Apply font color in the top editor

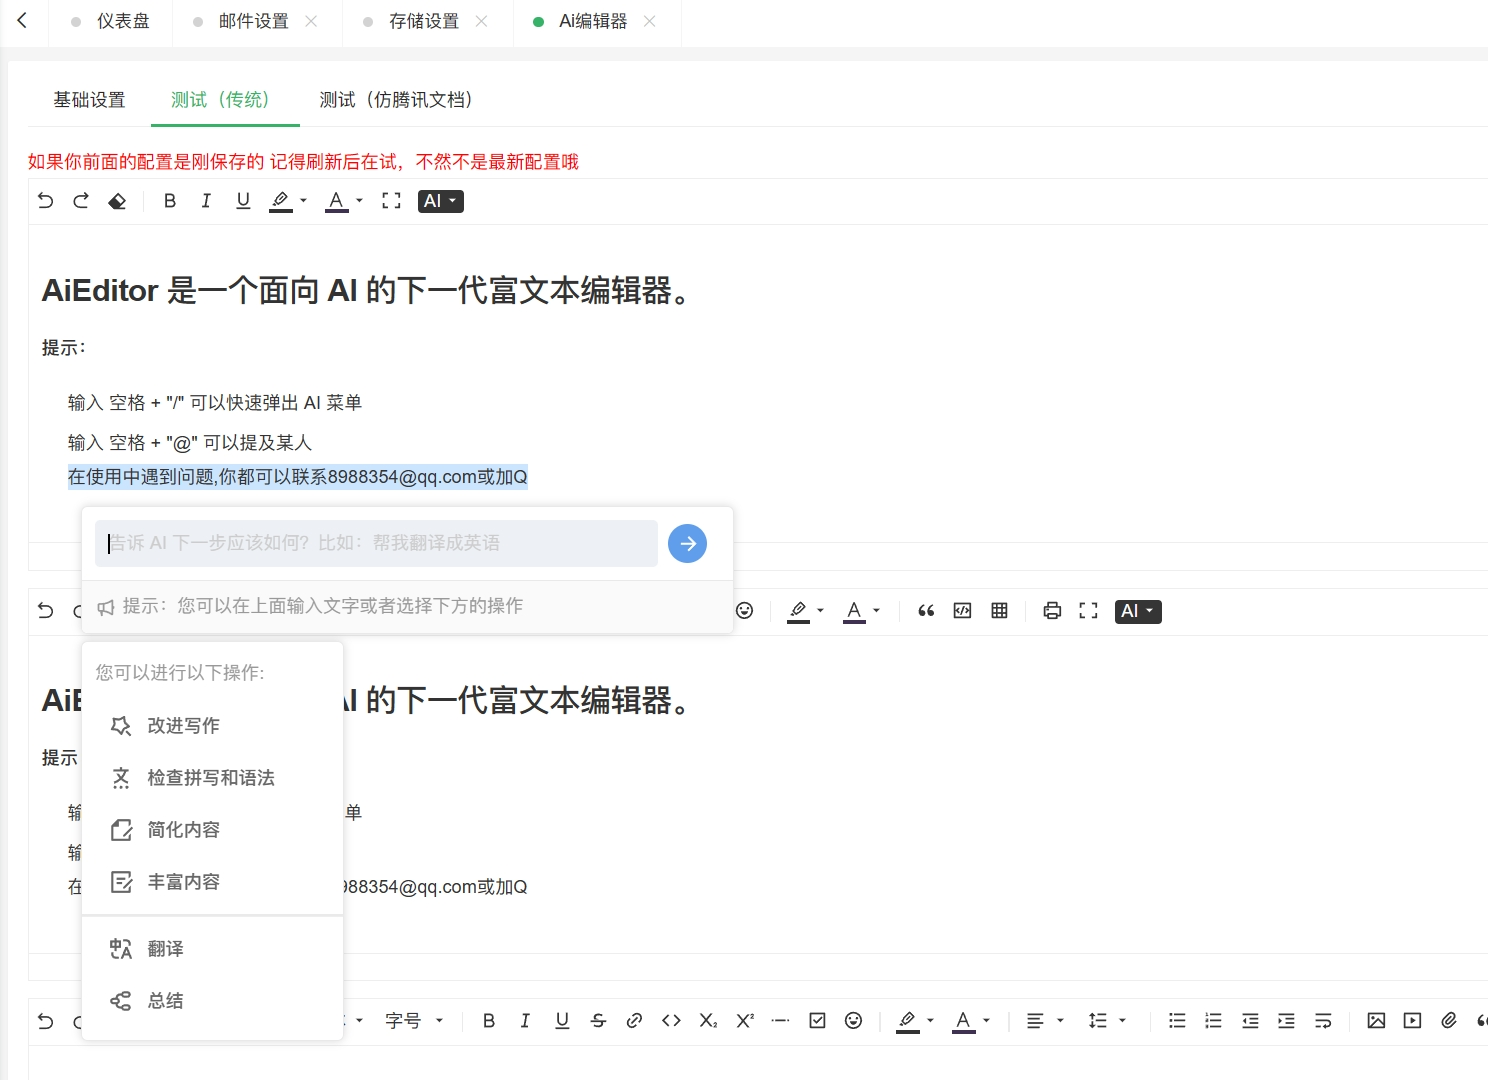click(337, 201)
